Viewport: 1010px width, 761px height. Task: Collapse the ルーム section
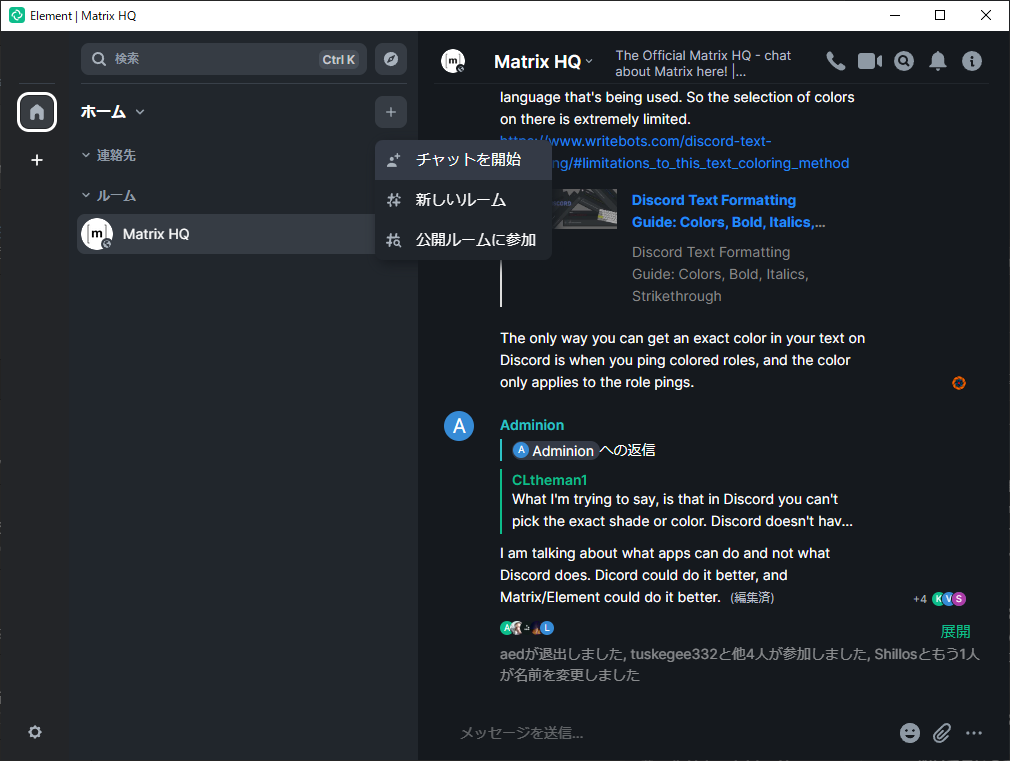[x=110, y=195]
